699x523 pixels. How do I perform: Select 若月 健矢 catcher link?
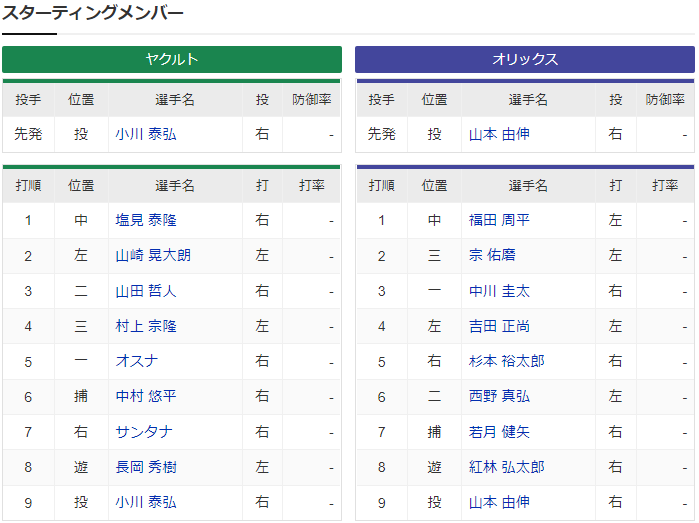point(499,432)
